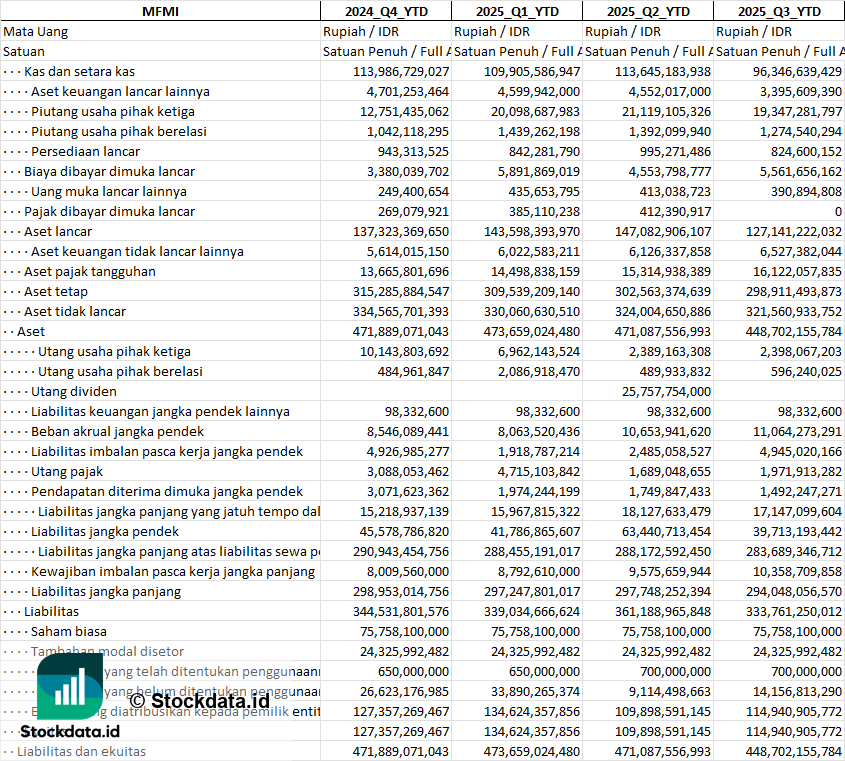Click value 24,325,992,482 under 2025_Q3_YTD
Image resolution: width=845 pixels, height=761 pixels.
point(797,651)
